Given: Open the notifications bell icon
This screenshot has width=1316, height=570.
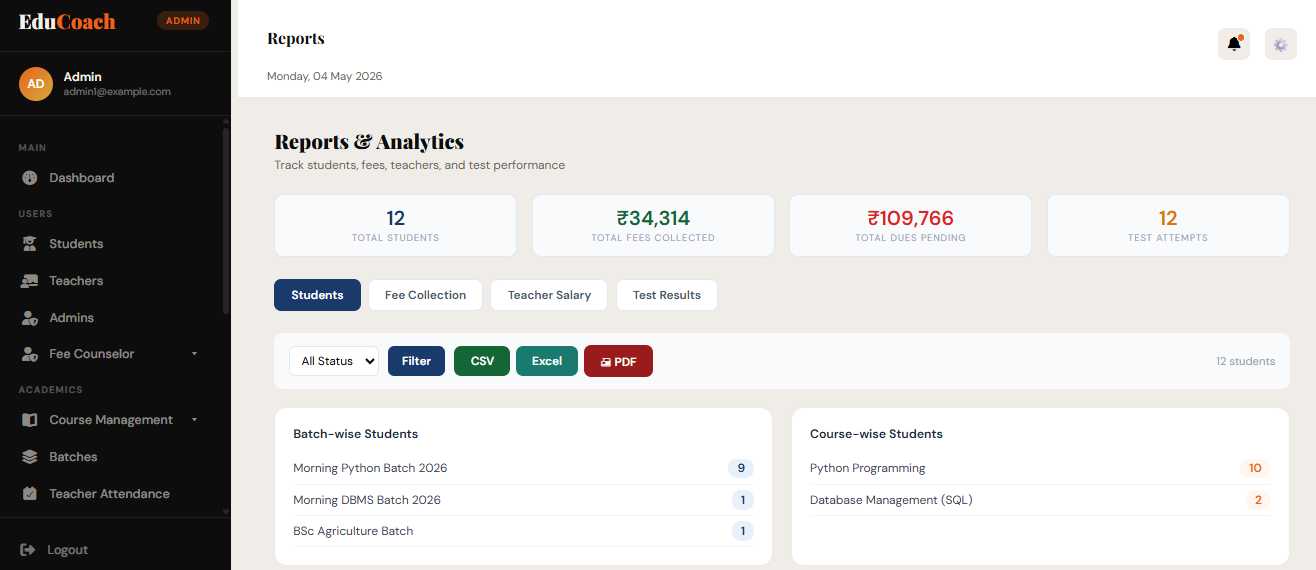Looking at the screenshot, I should 1234,44.
